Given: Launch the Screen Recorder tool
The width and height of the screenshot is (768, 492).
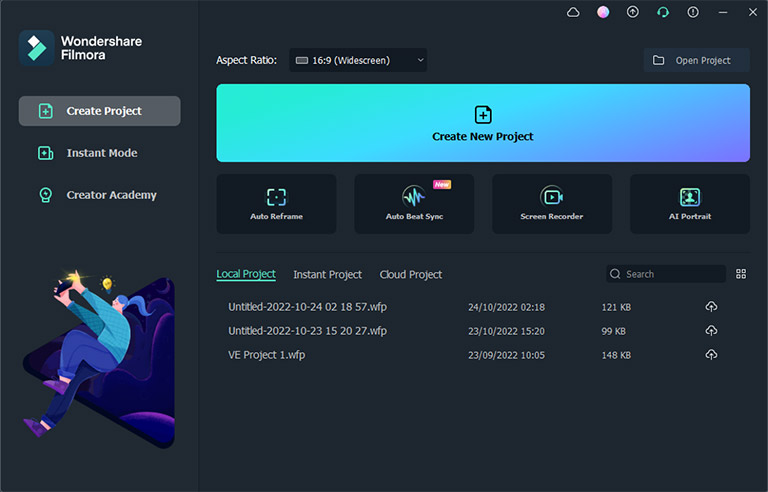Looking at the screenshot, I should click(552, 204).
